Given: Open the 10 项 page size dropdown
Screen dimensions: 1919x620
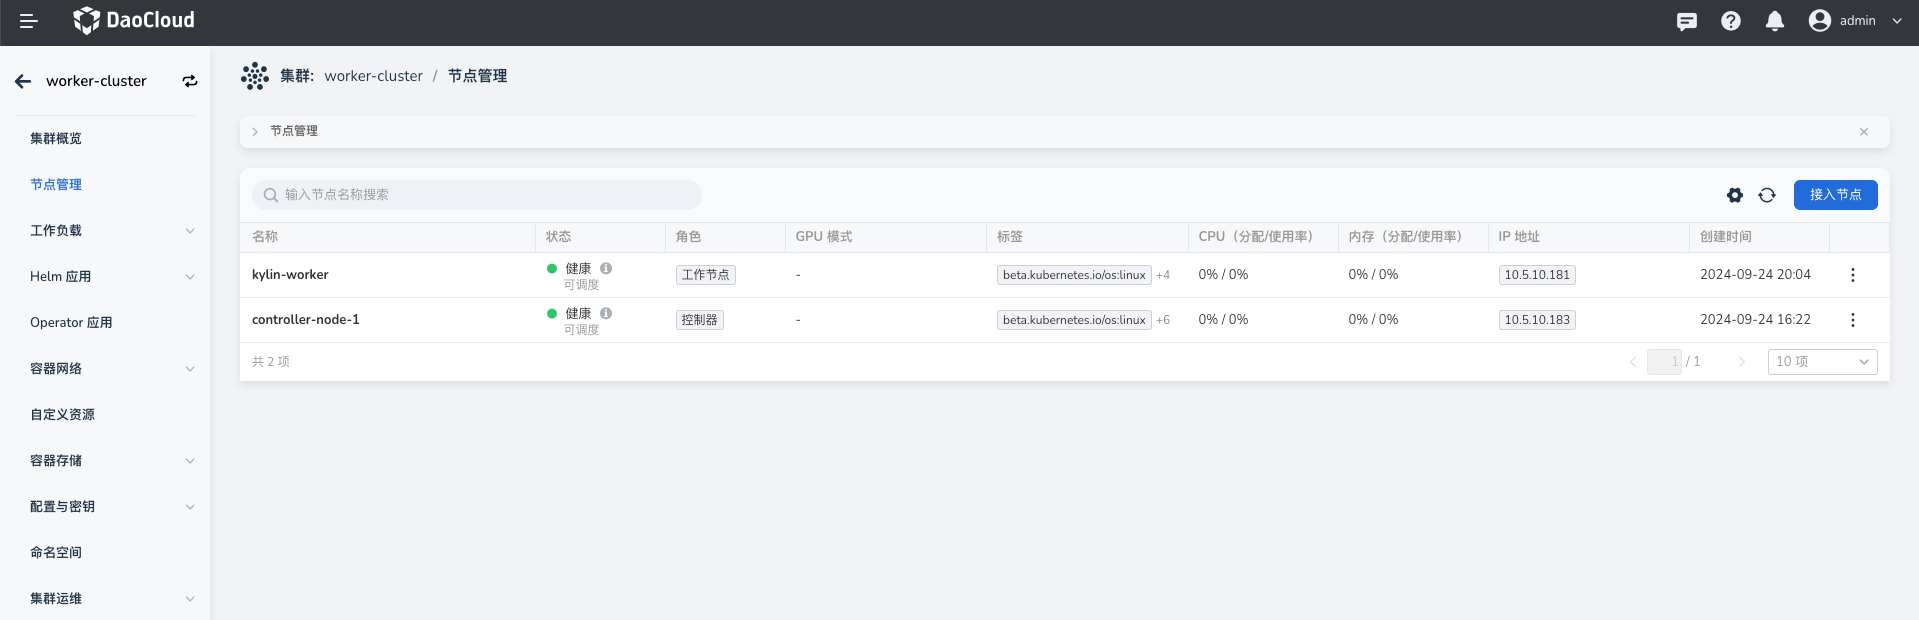Looking at the screenshot, I should point(1822,362).
